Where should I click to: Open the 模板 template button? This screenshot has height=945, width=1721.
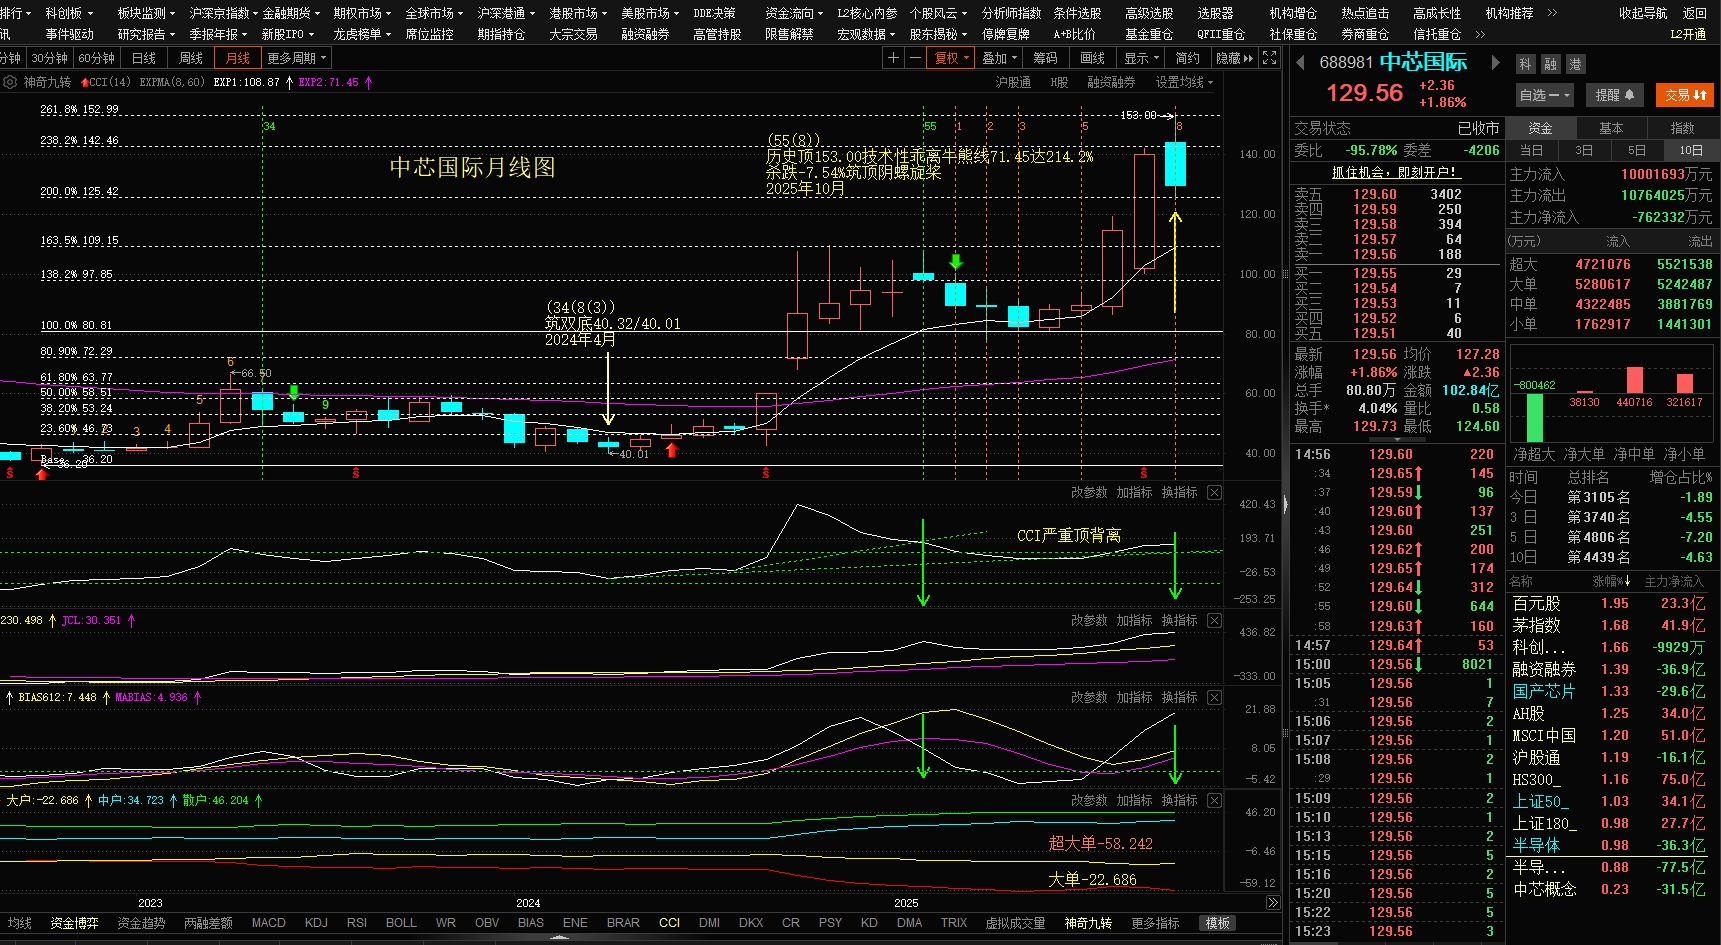[x=1217, y=923]
